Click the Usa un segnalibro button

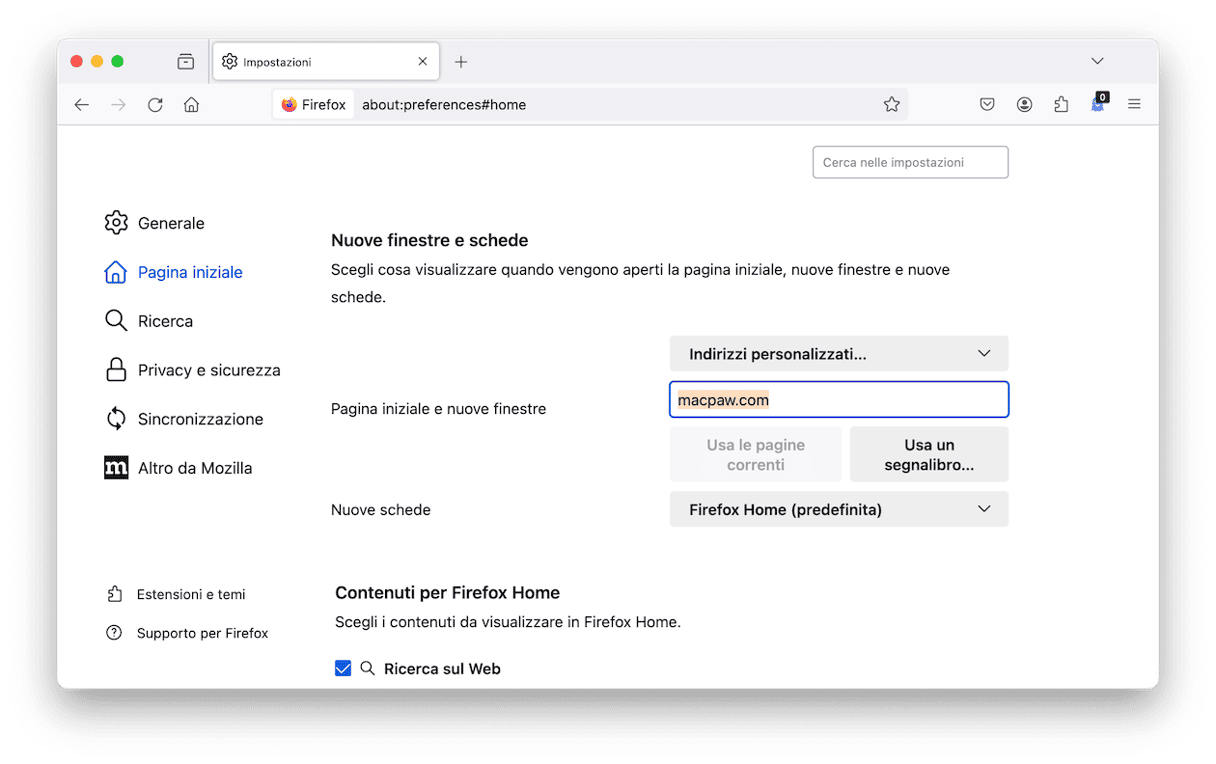[x=929, y=455]
